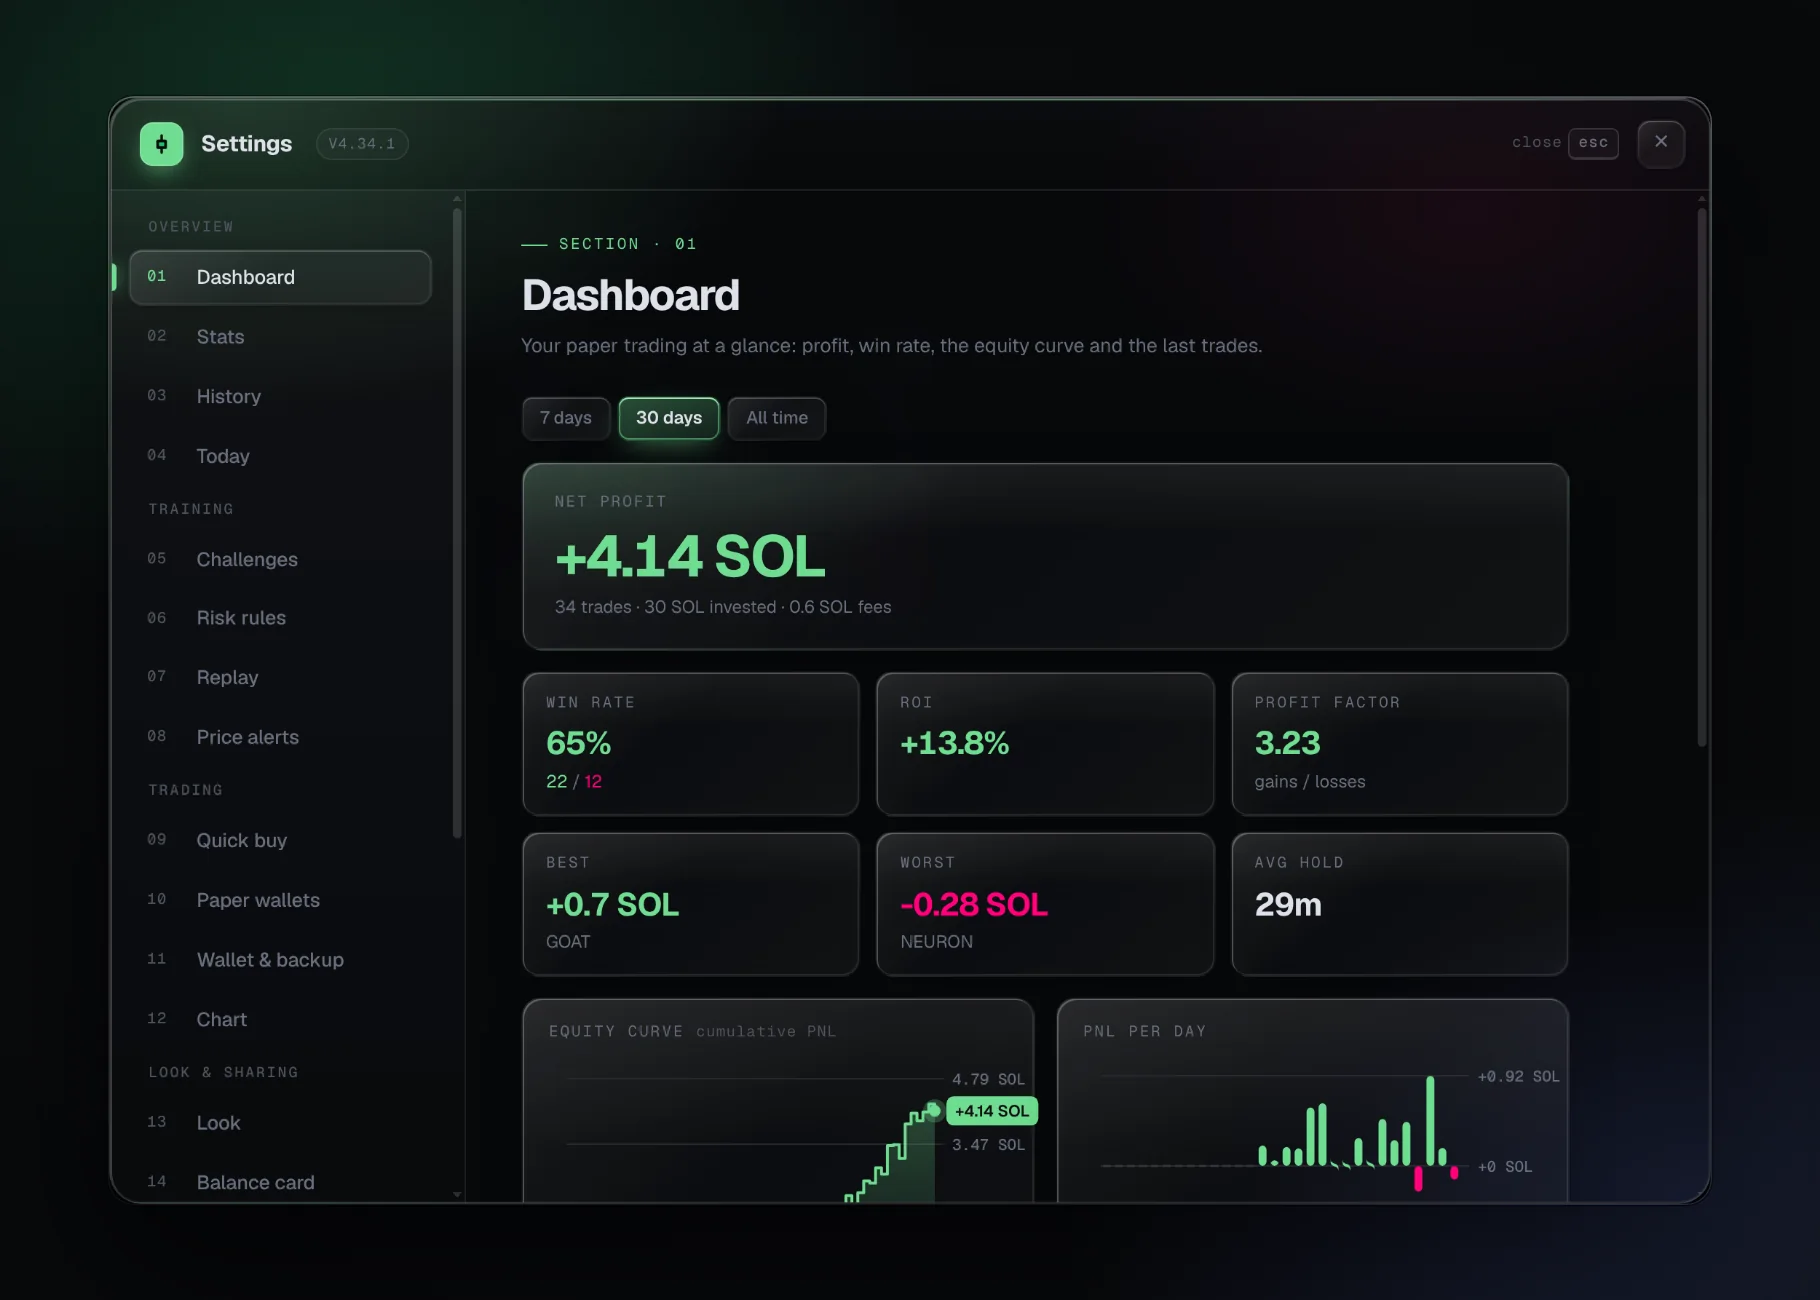The width and height of the screenshot is (1820, 1300).
Task: Click the esc key hint button
Action: click(x=1593, y=143)
